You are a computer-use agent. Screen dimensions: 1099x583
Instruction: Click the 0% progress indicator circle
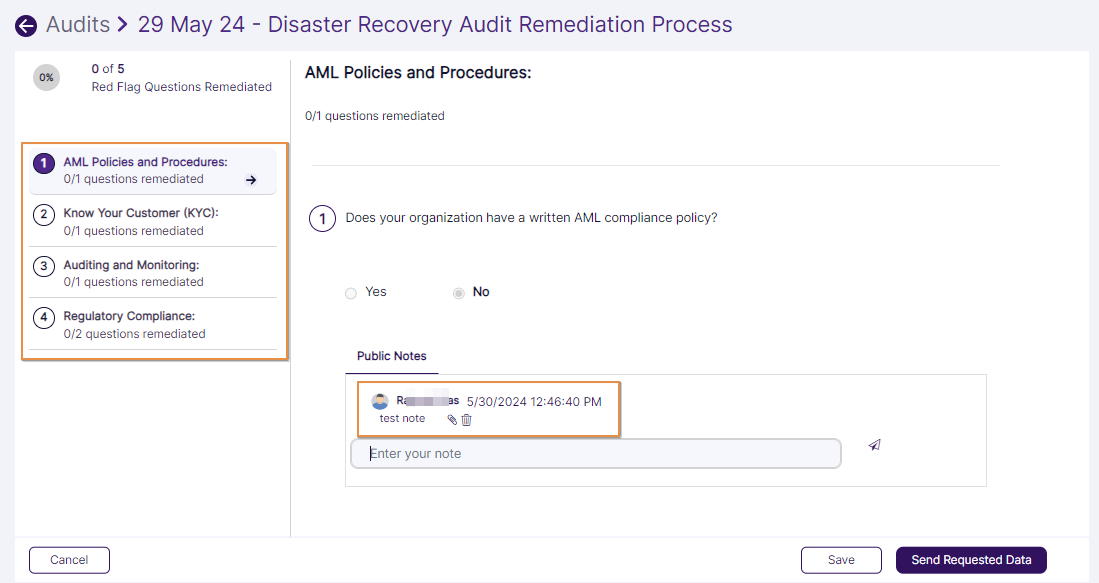[47, 77]
